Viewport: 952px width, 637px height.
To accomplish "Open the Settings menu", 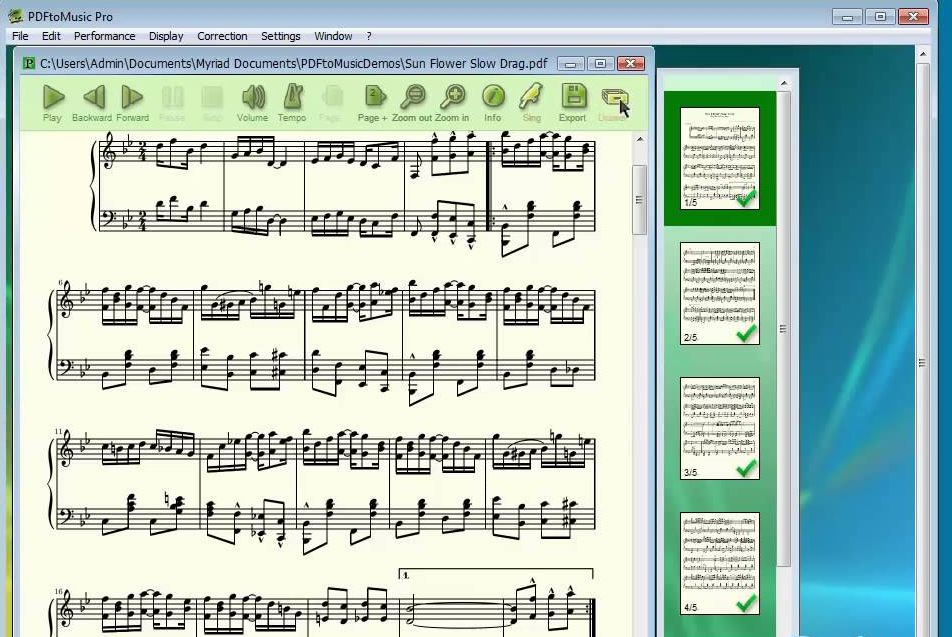I will 280,36.
